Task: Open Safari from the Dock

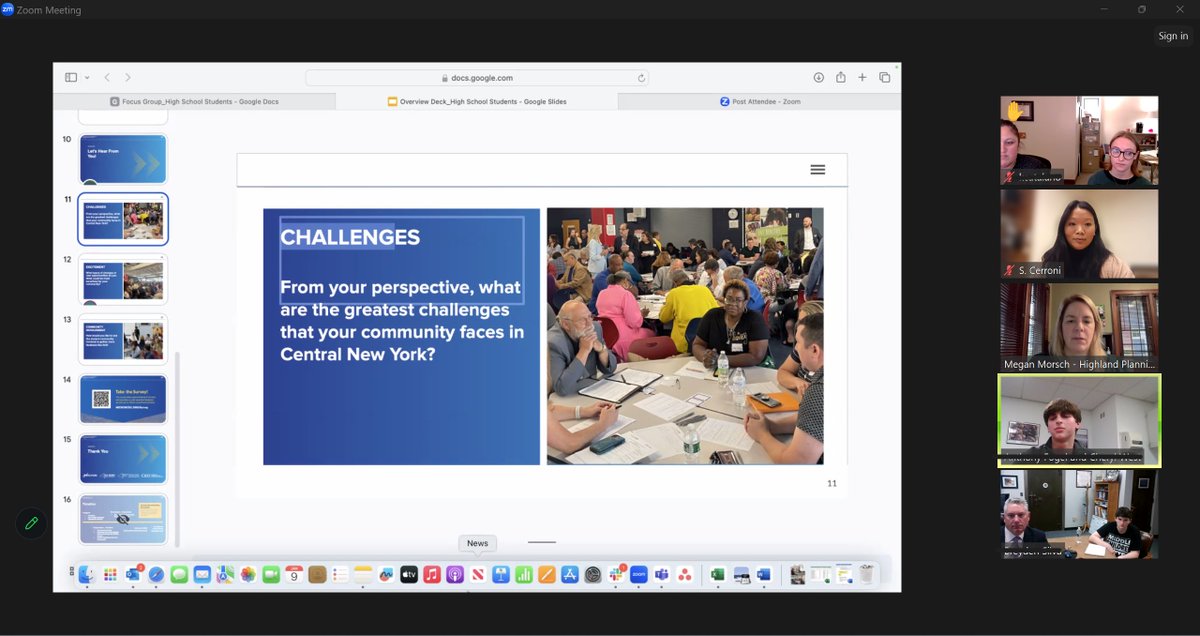Action: pyautogui.click(x=156, y=574)
